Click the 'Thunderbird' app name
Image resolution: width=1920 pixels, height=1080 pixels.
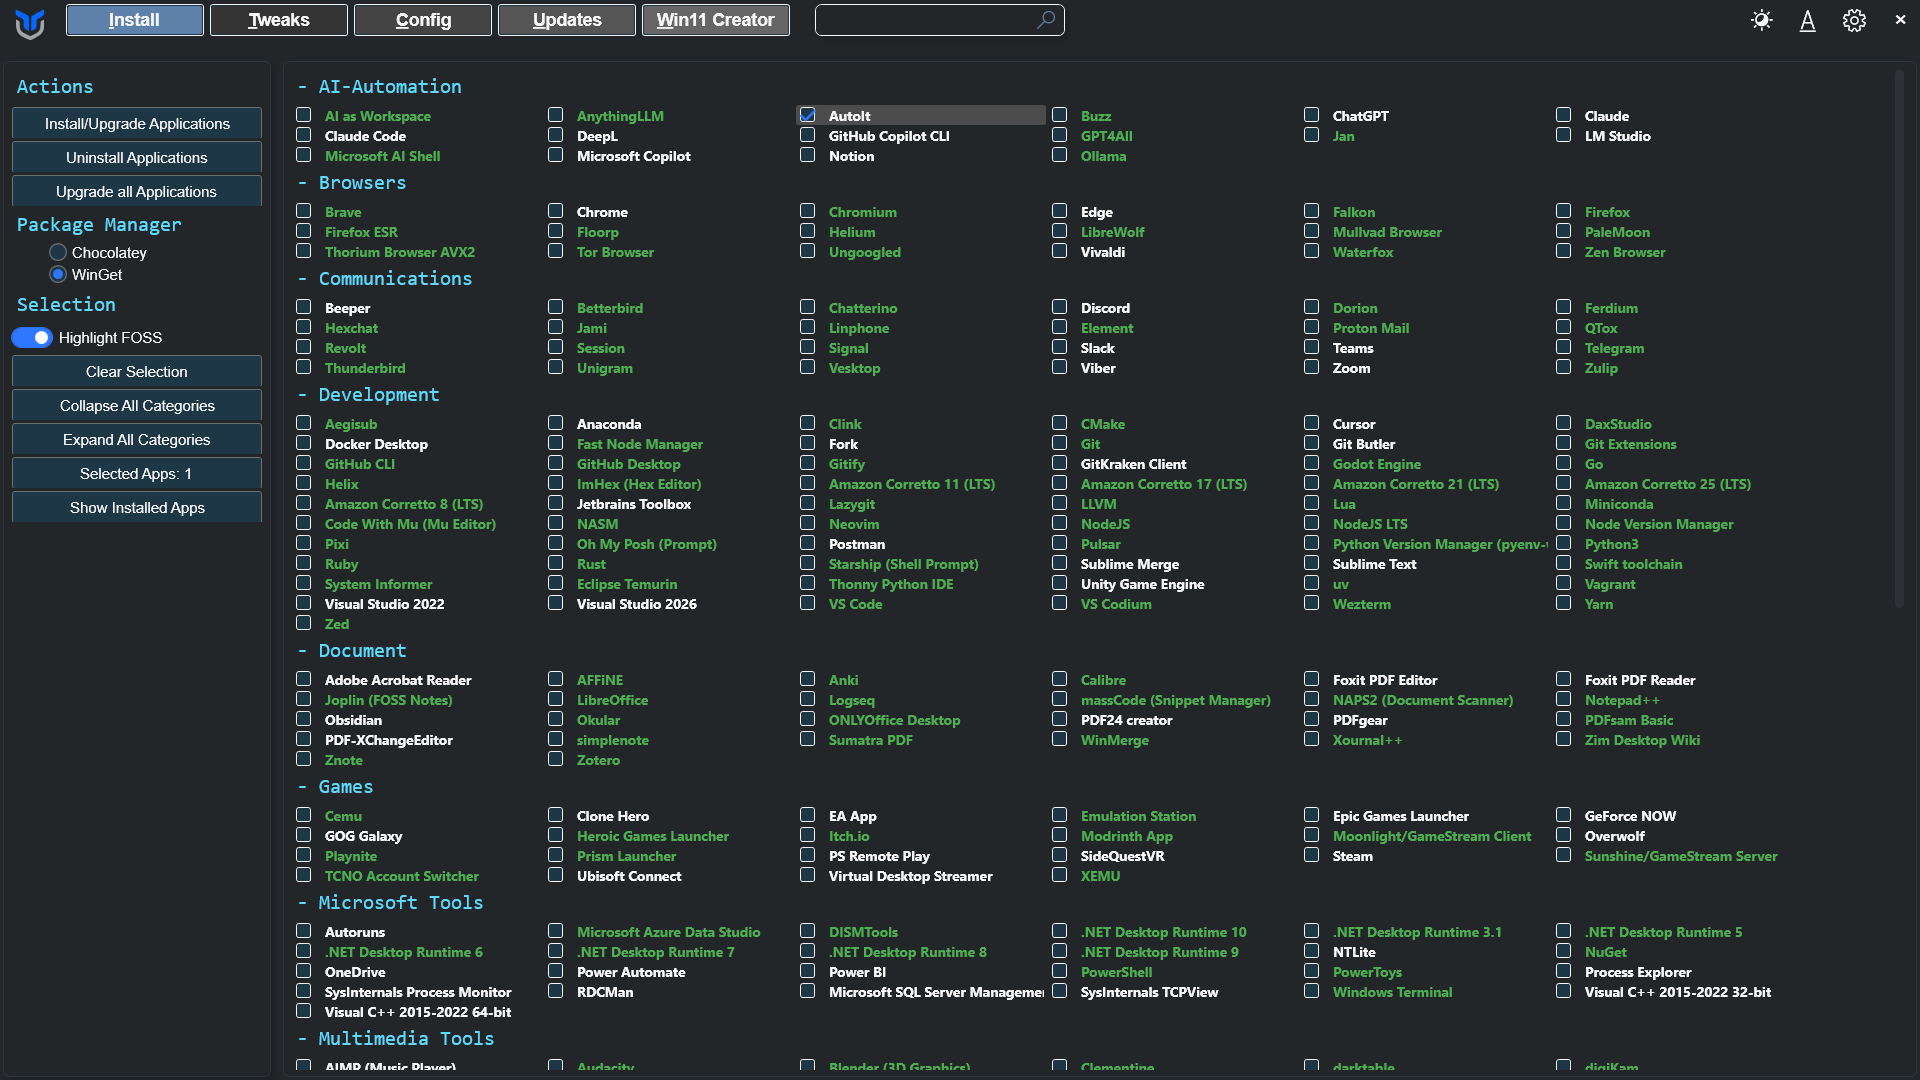coord(365,368)
